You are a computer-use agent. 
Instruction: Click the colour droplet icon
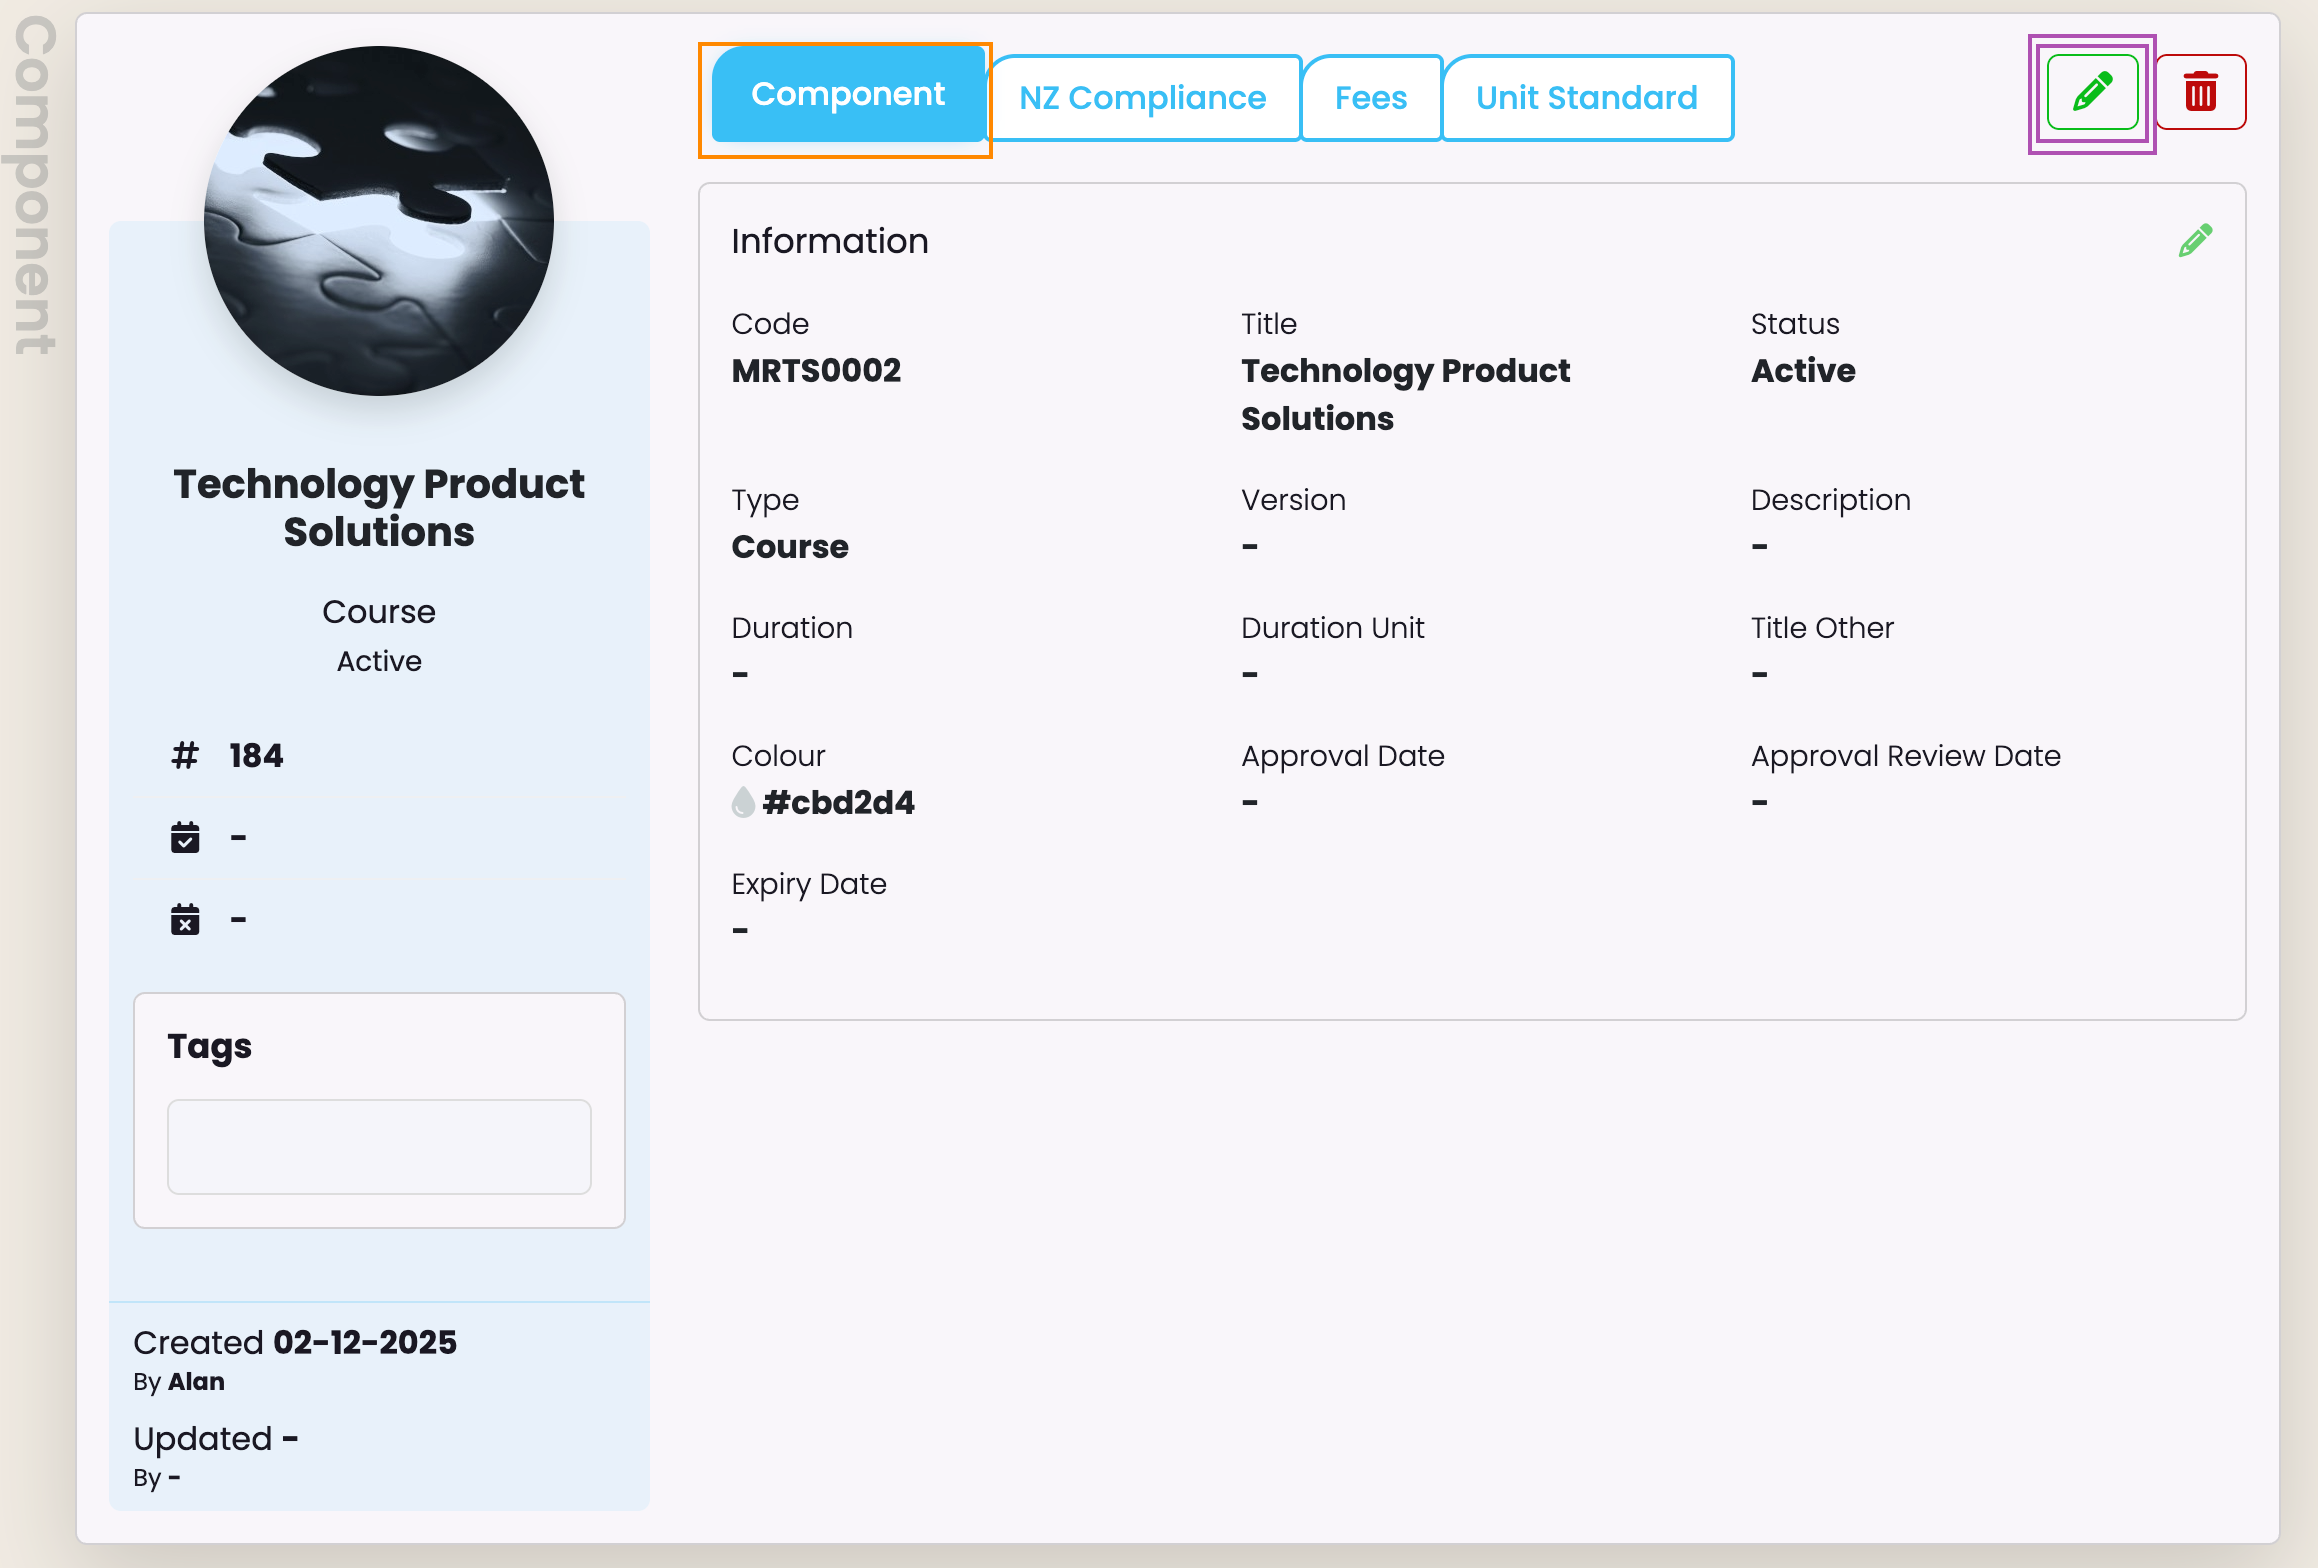pyautogui.click(x=743, y=802)
